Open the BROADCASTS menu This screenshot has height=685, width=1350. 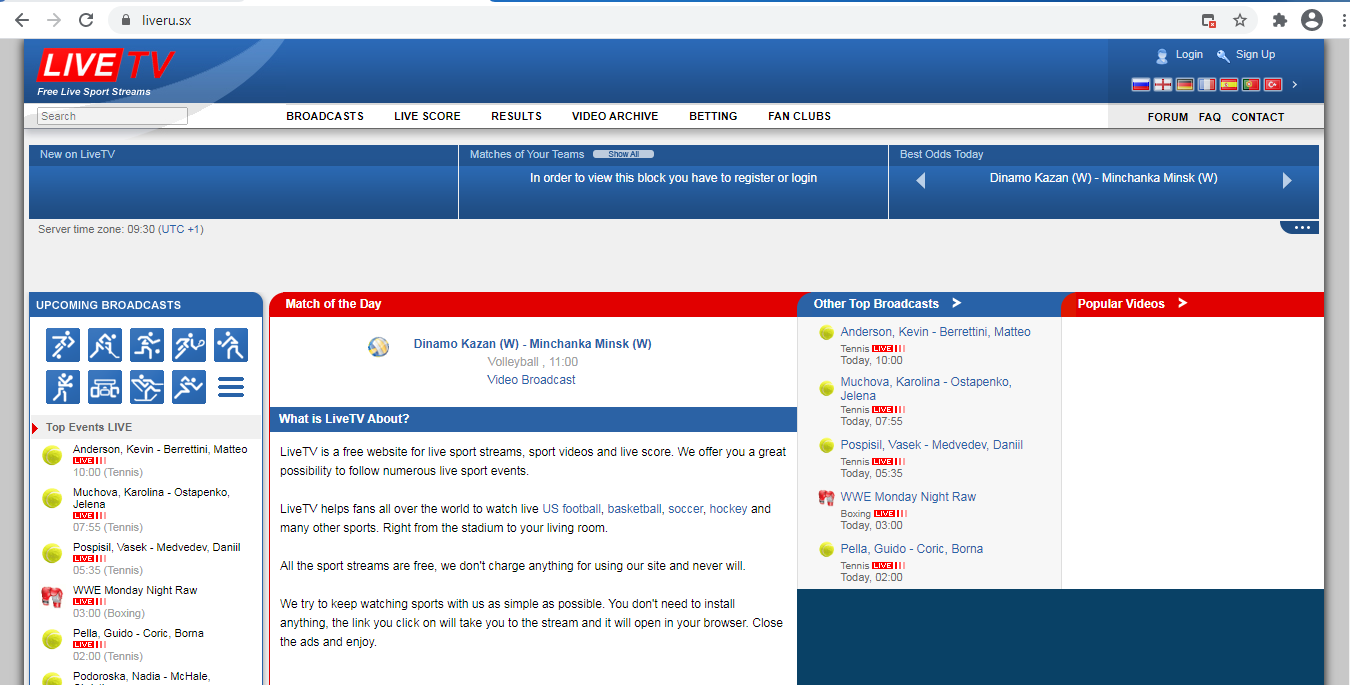tap(325, 116)
